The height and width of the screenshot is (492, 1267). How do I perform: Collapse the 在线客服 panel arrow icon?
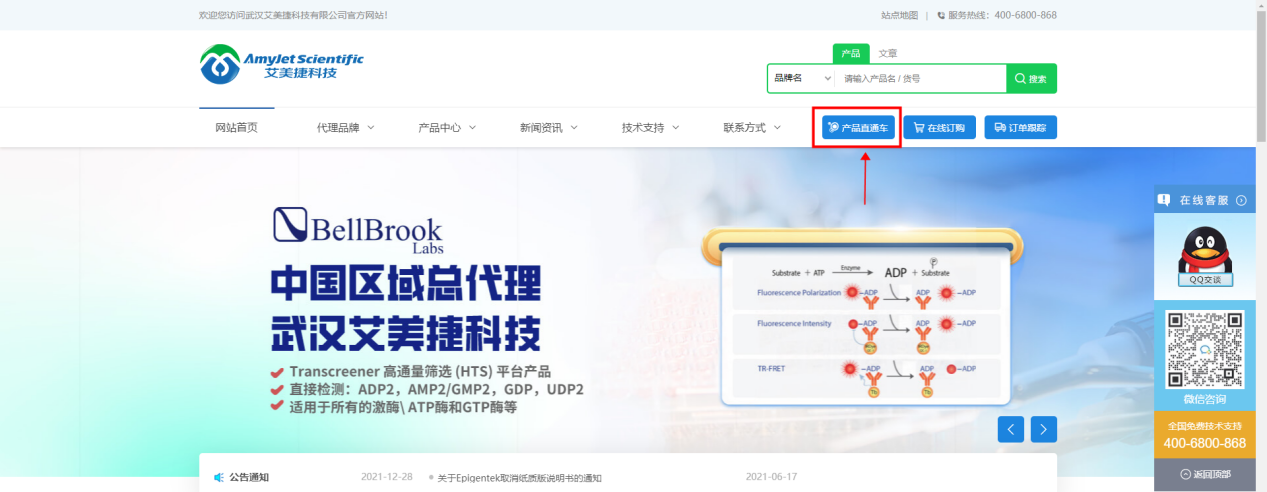pyautogui.click(x=1241, y=200)
